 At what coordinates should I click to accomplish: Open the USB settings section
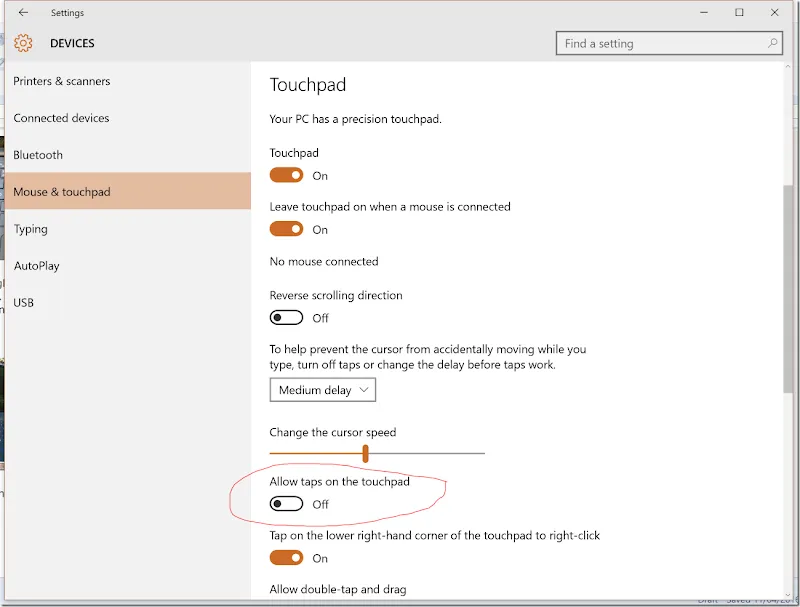pos(25,302)
